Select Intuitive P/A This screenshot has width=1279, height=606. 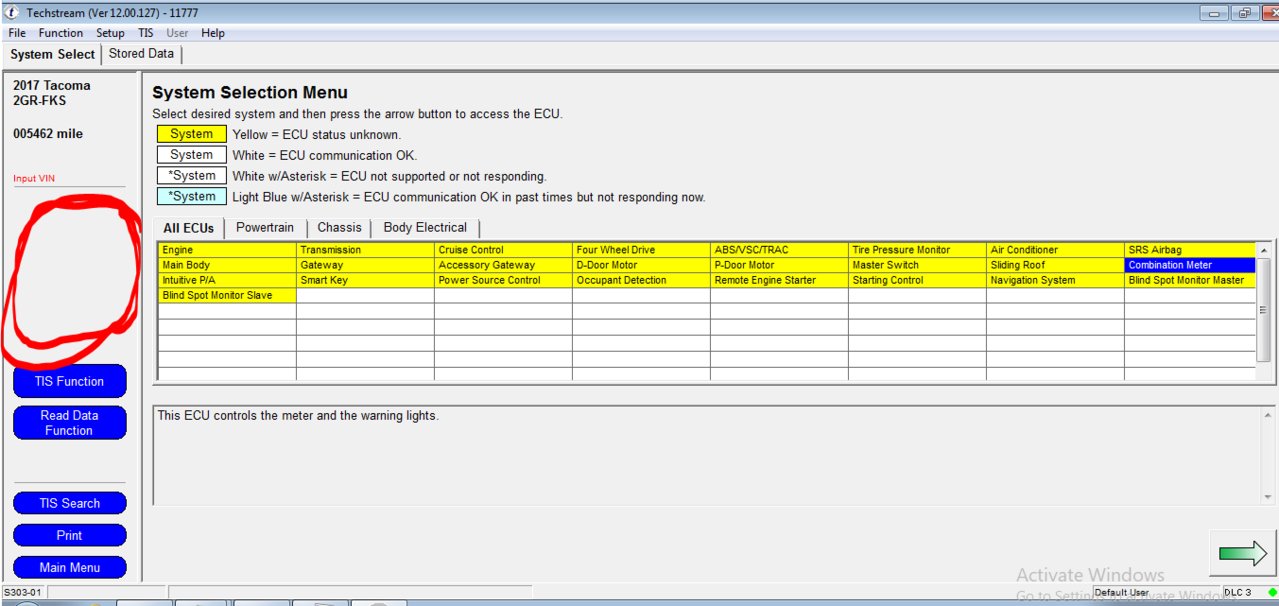click(x=228, y=280)
